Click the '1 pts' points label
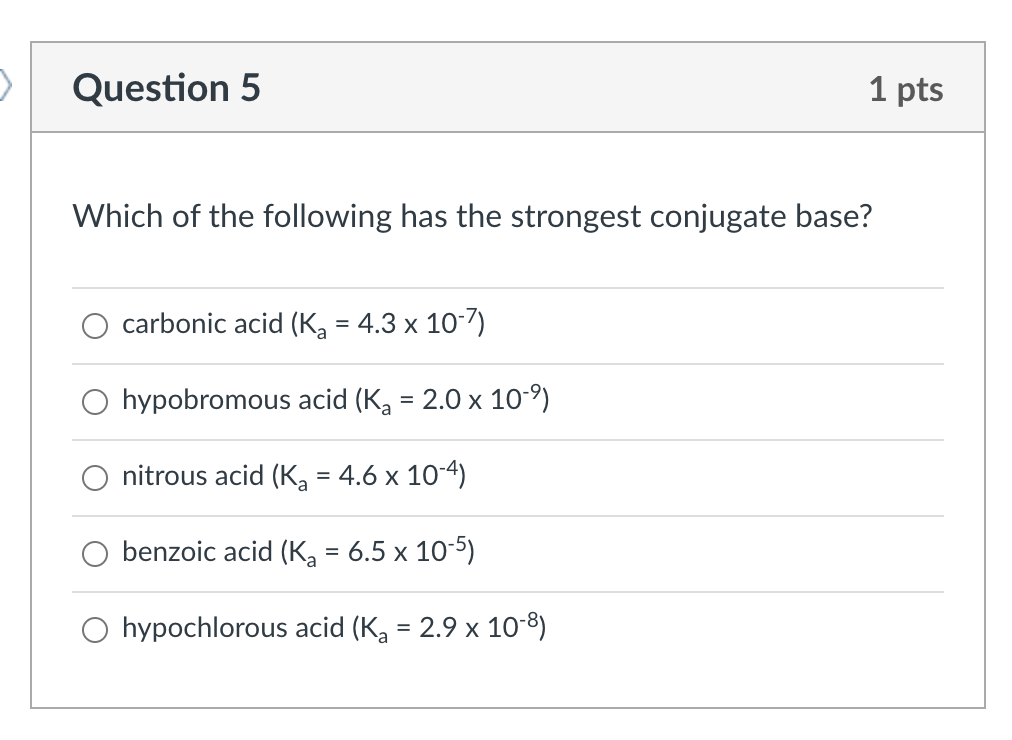The image size is (1012, 740). point(905,89)
